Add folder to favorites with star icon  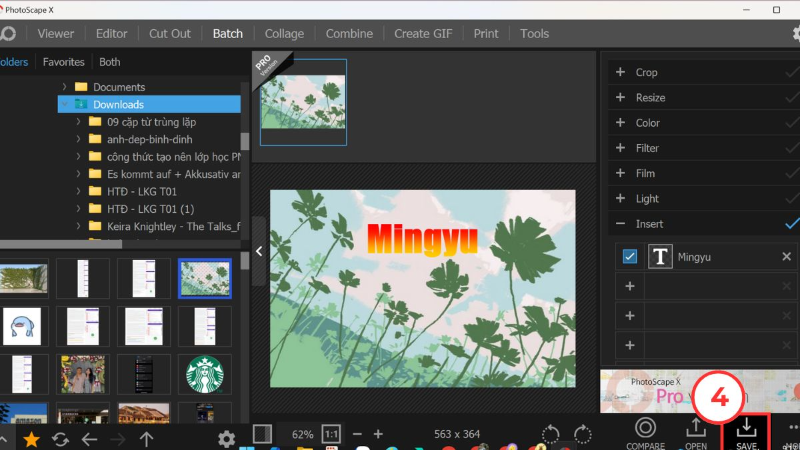point(31,439)
